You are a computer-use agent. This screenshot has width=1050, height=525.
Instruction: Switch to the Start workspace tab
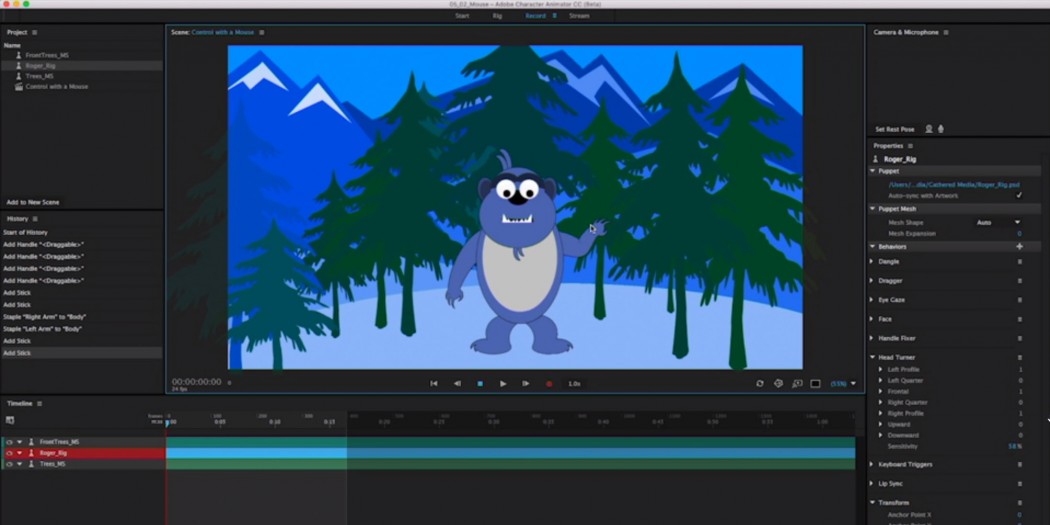click(x=462, y=15)
